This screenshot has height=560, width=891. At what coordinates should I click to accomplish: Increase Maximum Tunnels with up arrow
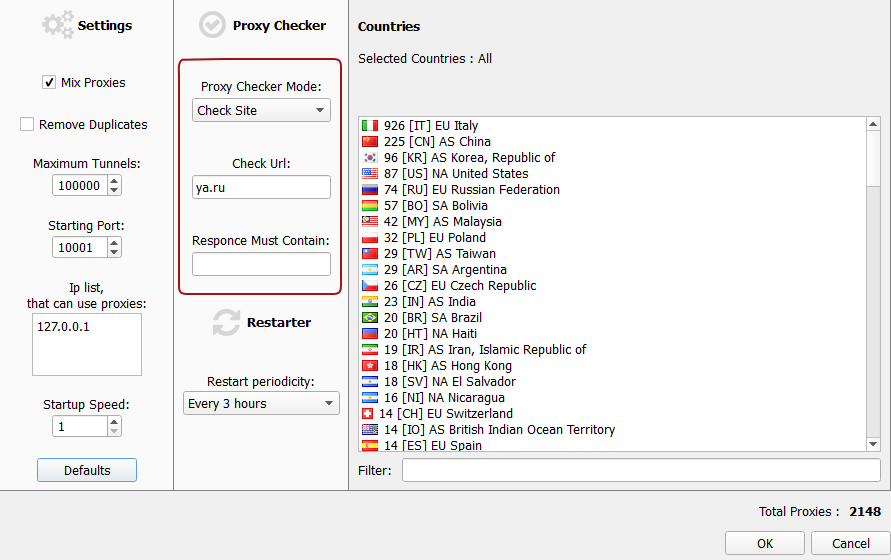click(x=114, y=181)
